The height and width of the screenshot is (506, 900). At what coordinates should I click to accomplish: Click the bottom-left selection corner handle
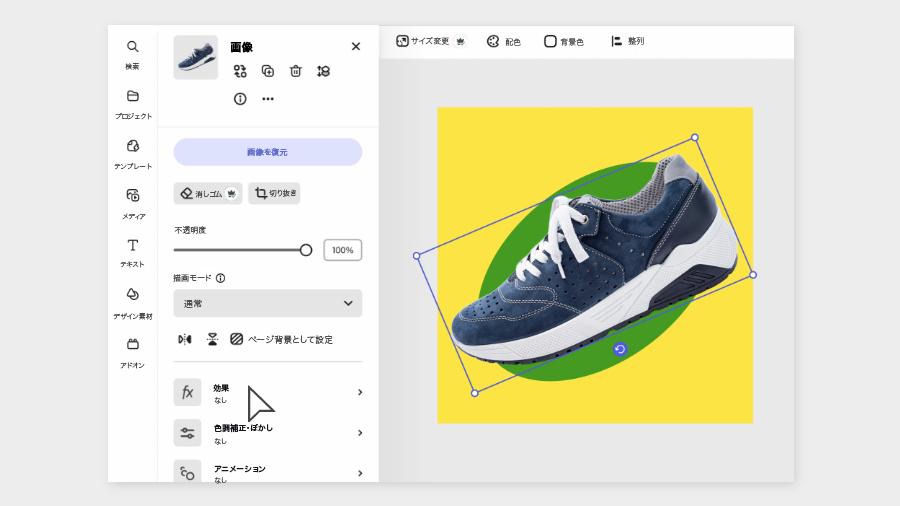(x=475, y=394)
